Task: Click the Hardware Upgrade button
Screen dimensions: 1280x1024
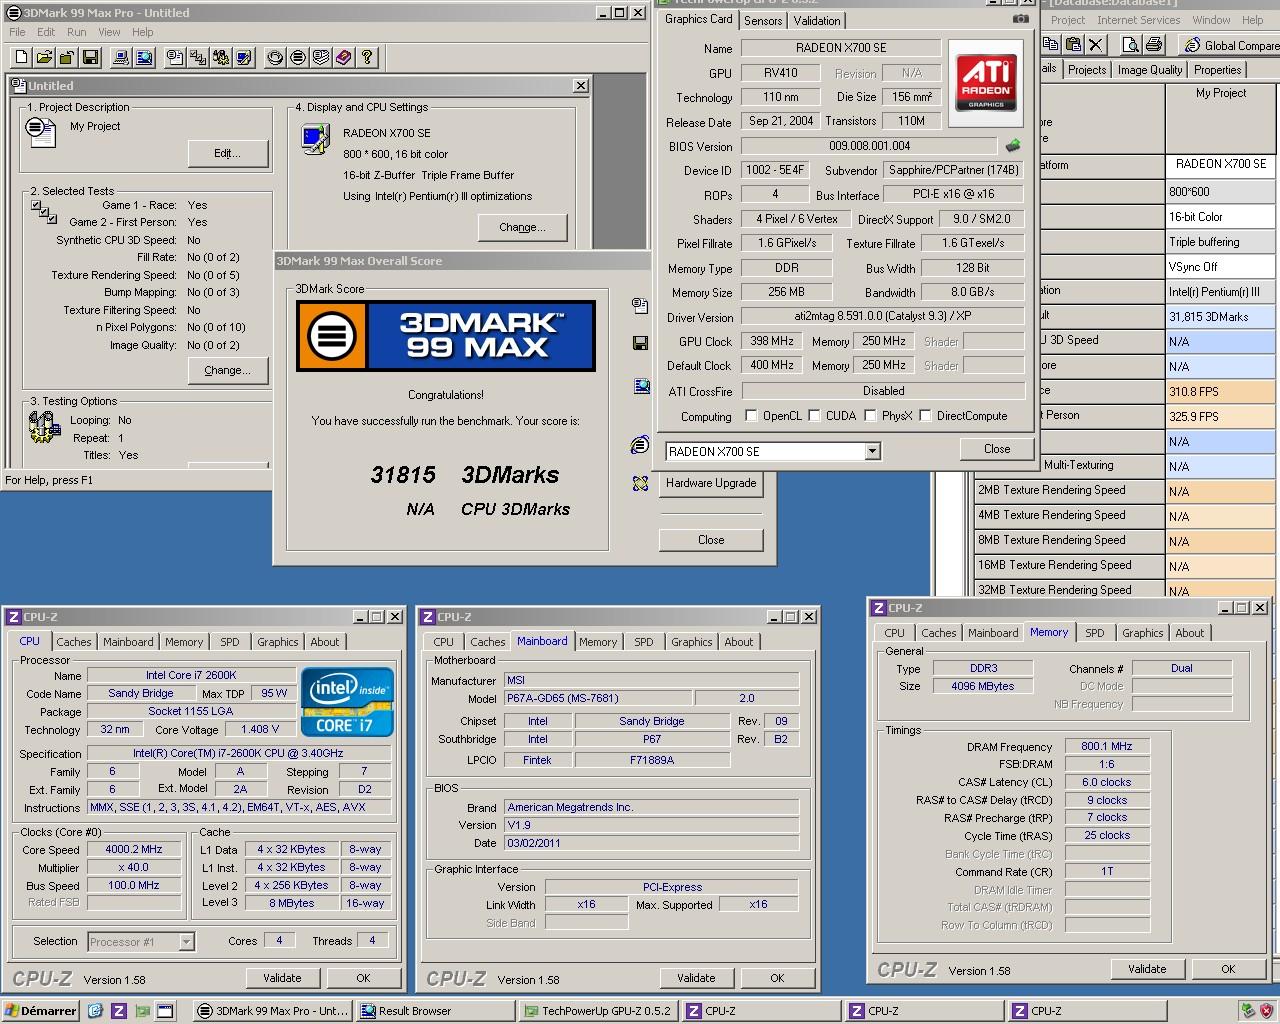Action: 711,483
